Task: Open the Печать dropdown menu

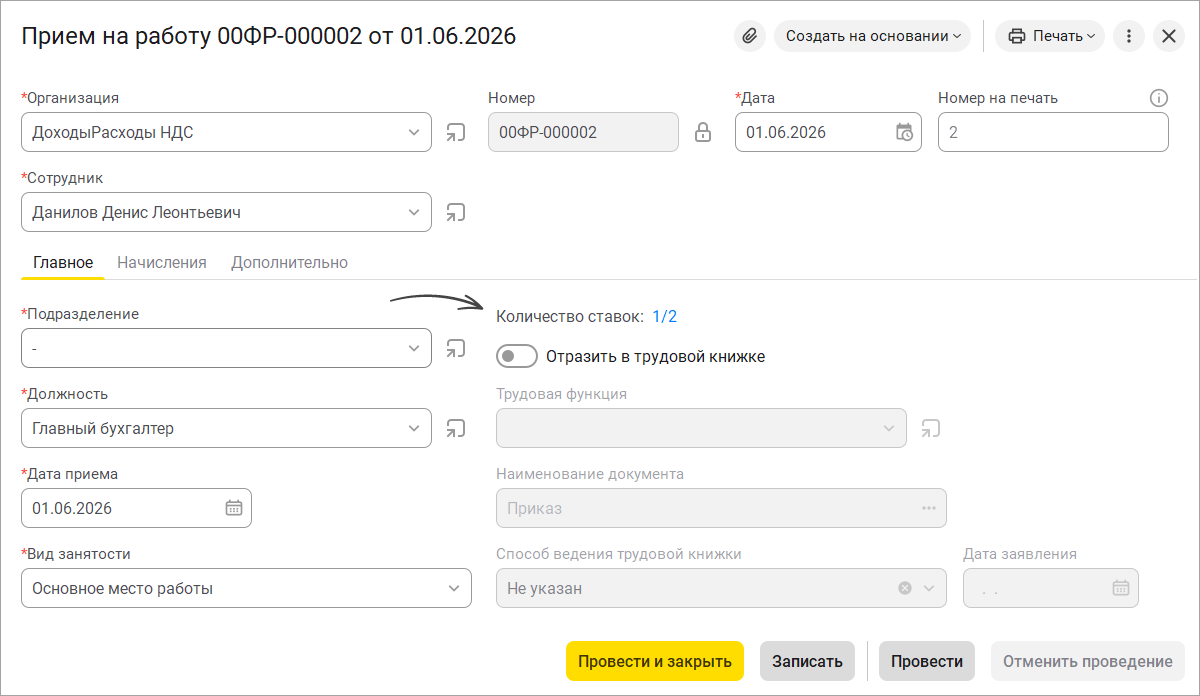Action: tap(1050, 36)
